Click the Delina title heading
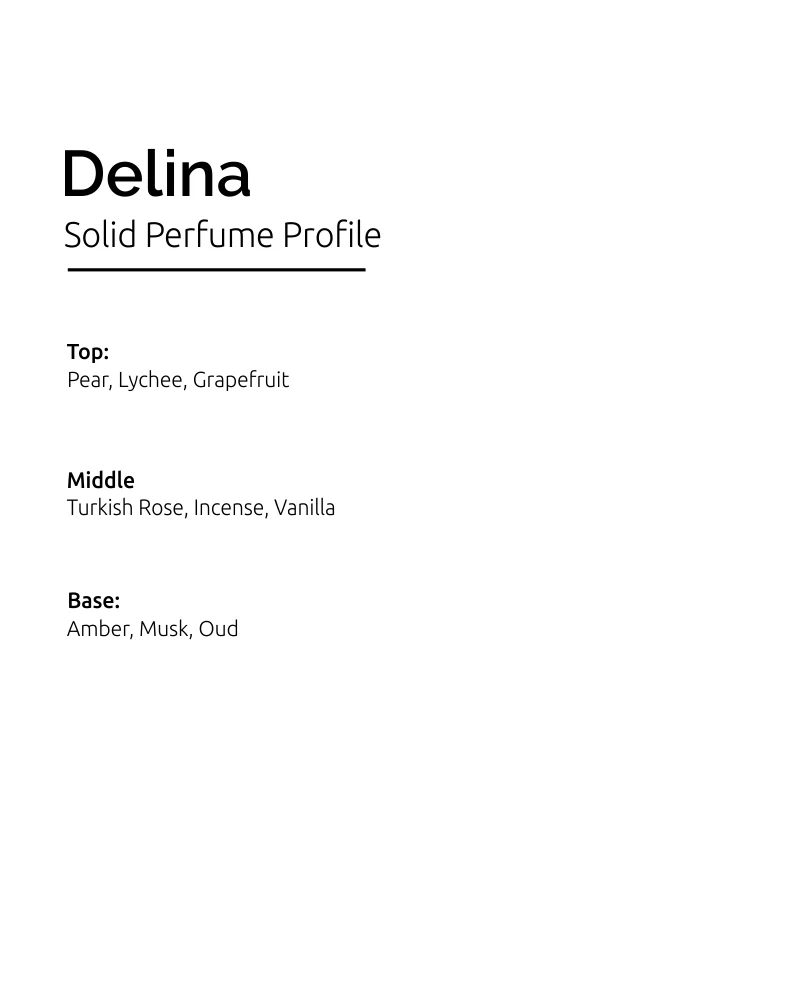Screen dimensions: 800x1000 (x=157, y=173)
